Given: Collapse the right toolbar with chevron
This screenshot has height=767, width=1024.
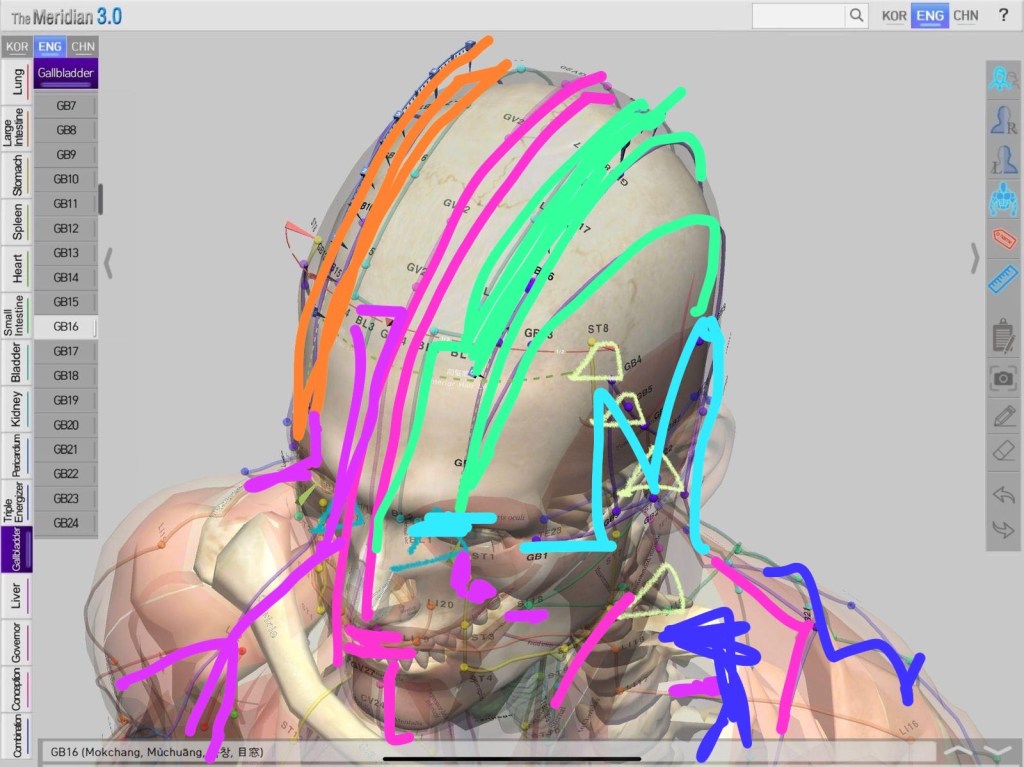Looking at the screenshot, I should pyautogui.click(x=976, y=258).
